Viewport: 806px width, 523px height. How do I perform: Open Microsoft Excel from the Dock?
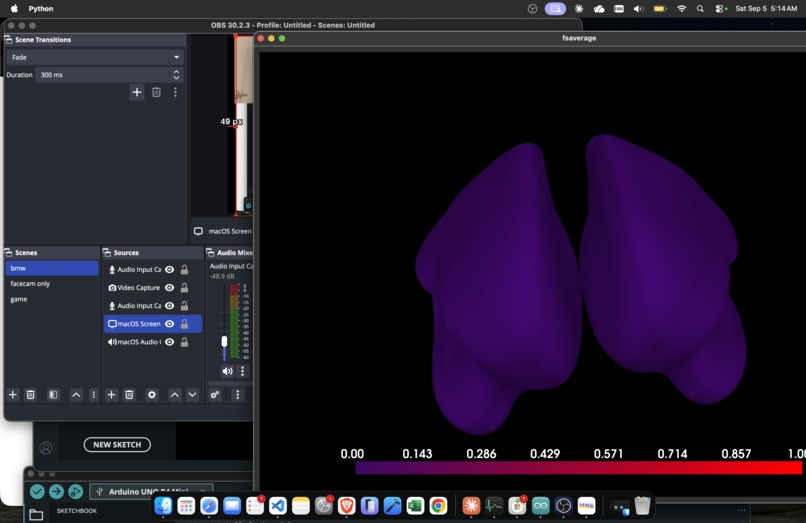coord(415,506)
